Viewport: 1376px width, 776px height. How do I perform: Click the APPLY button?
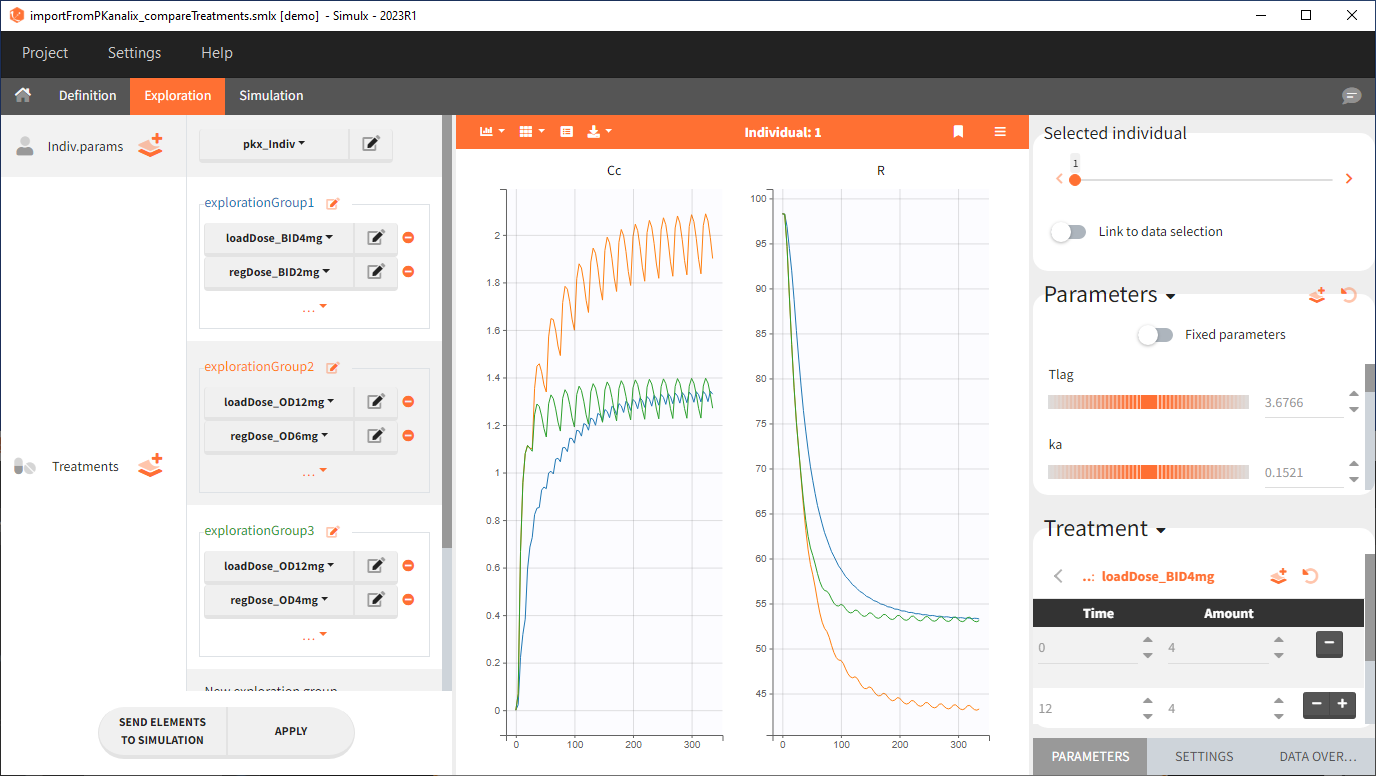click(x=291, y=731)
